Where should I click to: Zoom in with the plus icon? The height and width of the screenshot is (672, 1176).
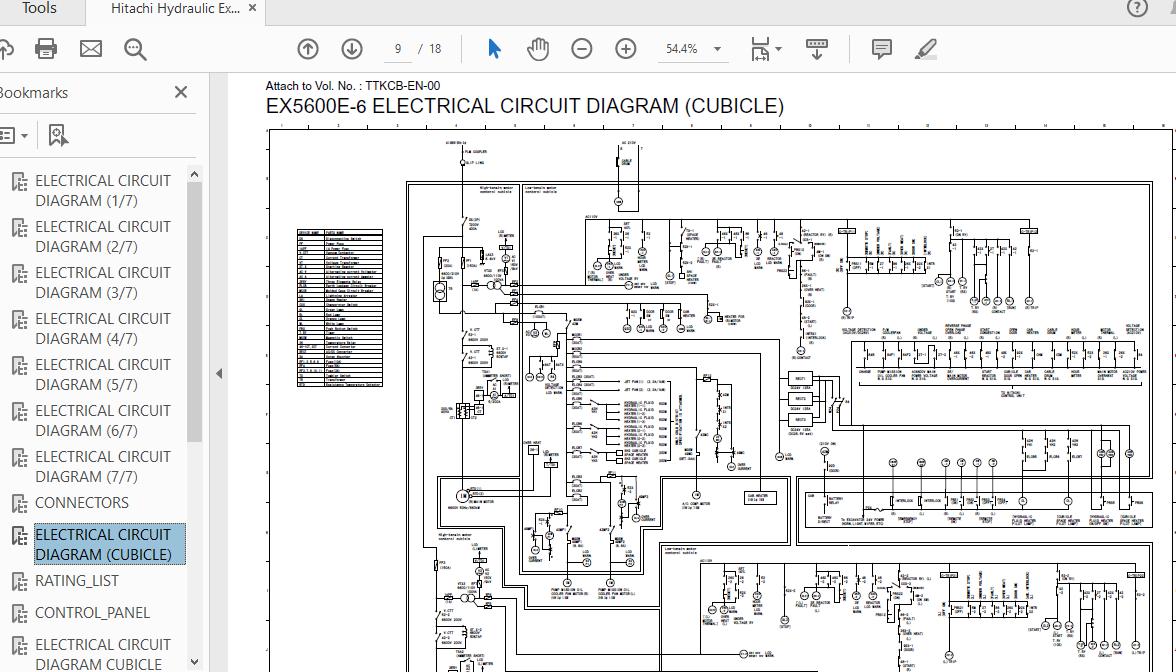tap(624, 47)
